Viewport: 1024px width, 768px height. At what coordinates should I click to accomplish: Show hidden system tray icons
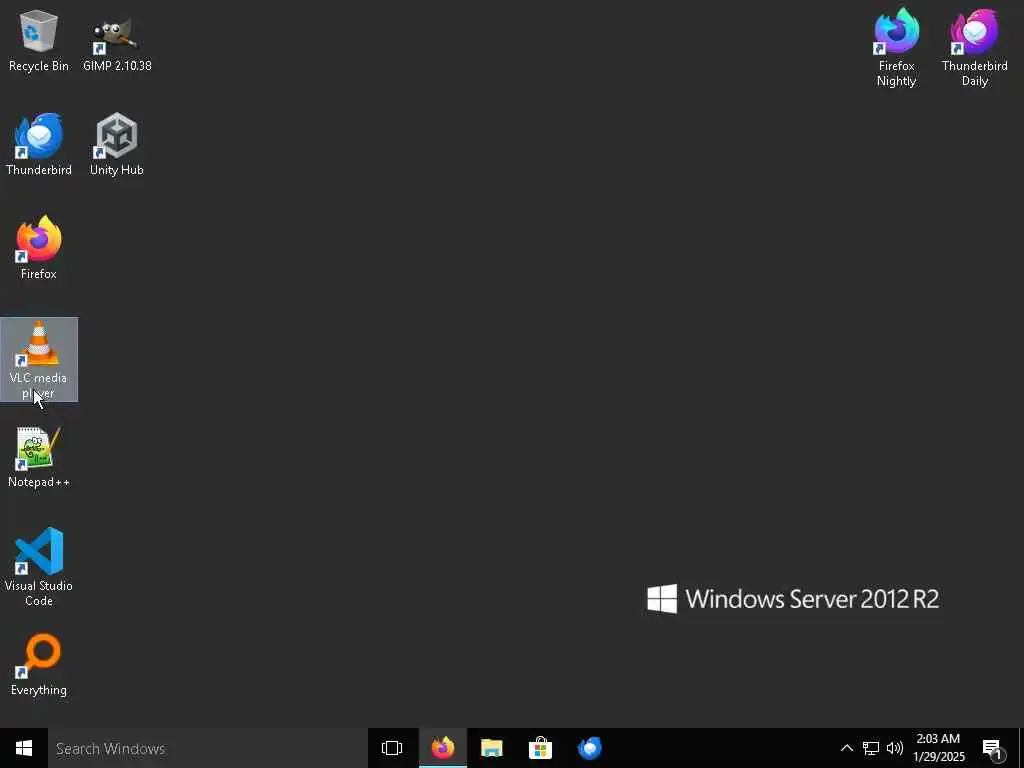(x=846, y=748)
